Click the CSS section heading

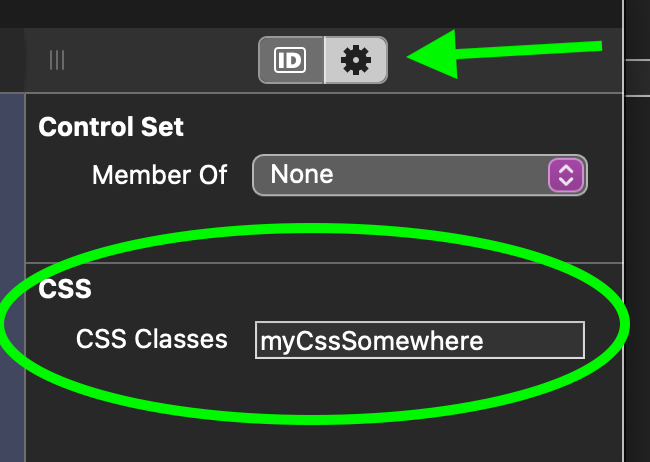65,290
